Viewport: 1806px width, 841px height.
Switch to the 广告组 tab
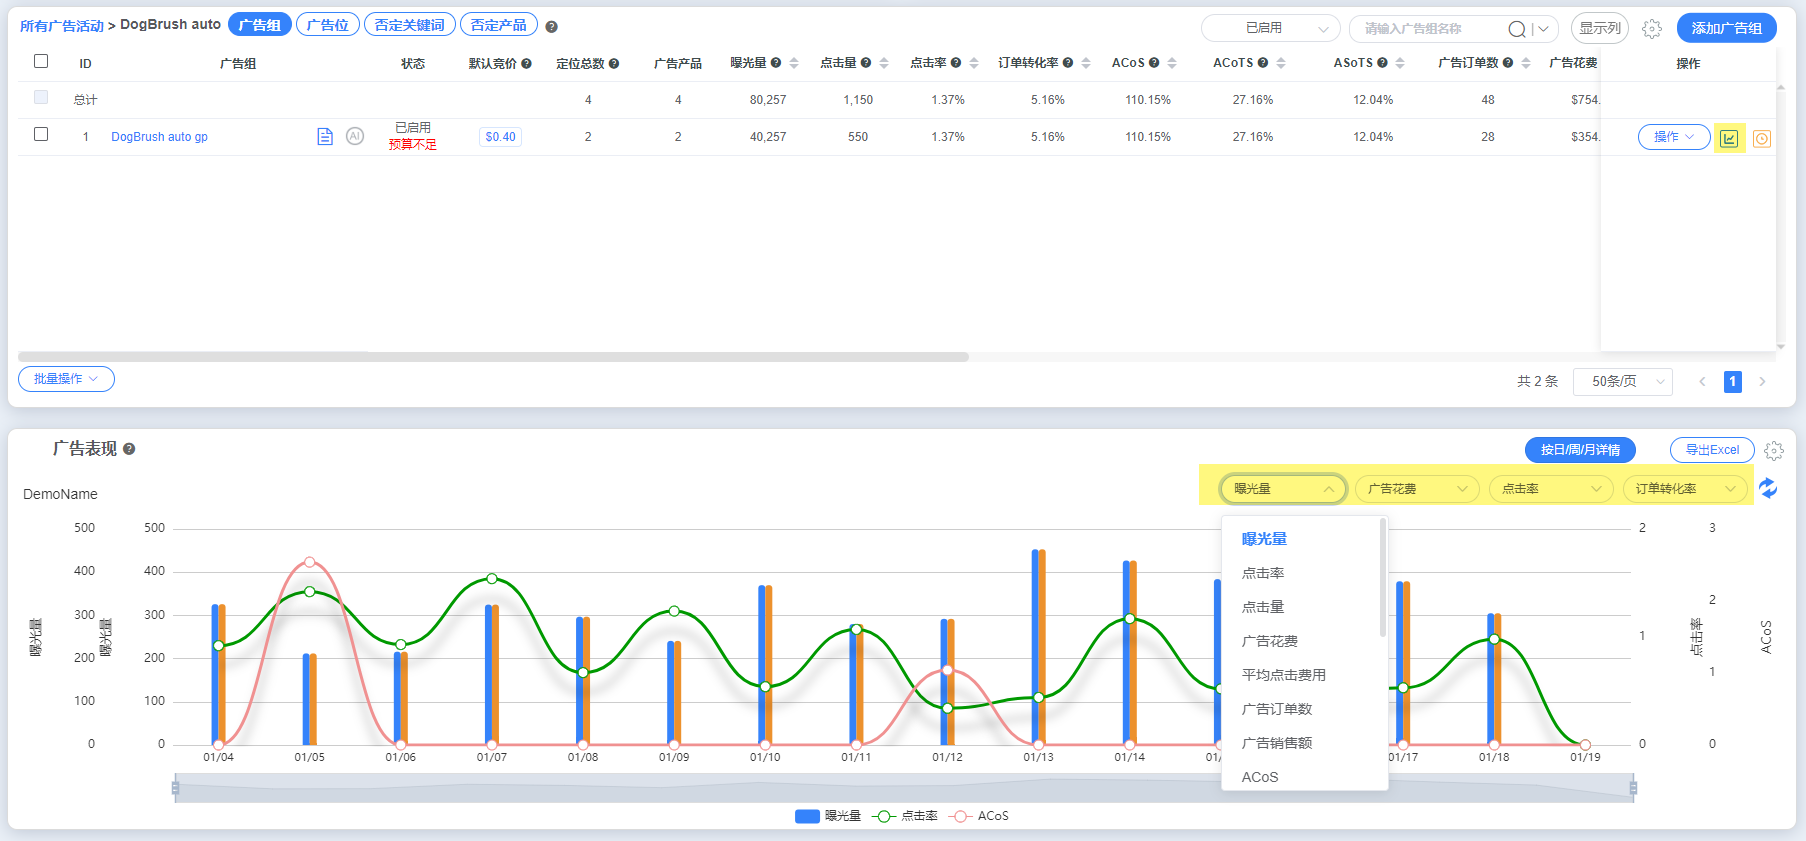pyautogui.click(x=259, y=25)
